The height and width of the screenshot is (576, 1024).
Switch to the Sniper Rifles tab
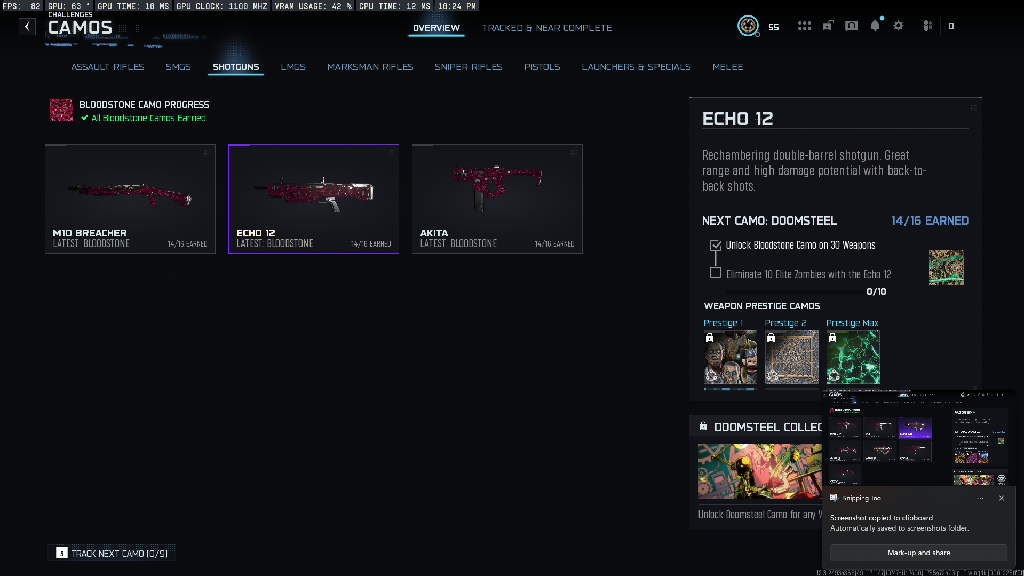(x=468, y=67)
